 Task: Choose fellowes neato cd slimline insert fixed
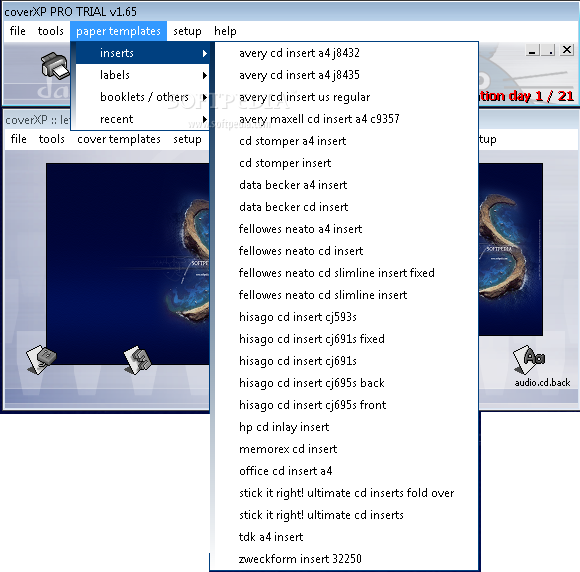346,273
